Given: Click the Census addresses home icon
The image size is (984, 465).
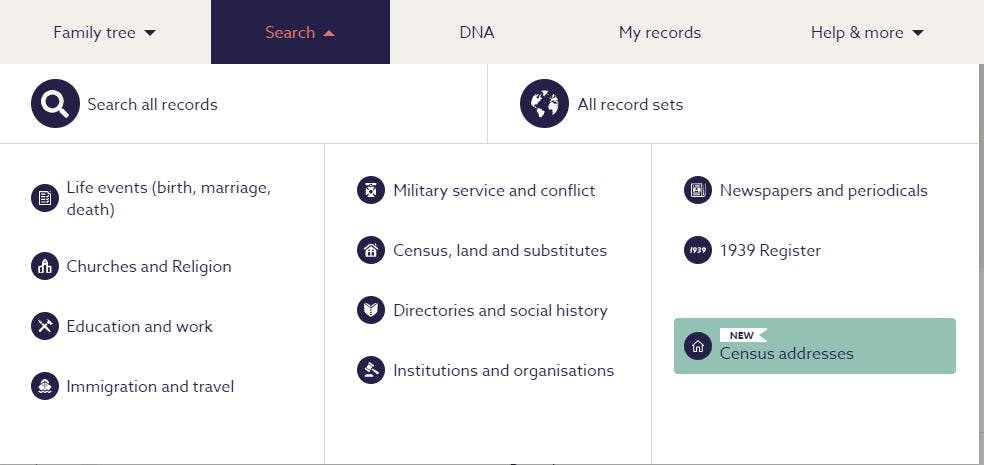Looking at the screenshot, I should 698,346.
